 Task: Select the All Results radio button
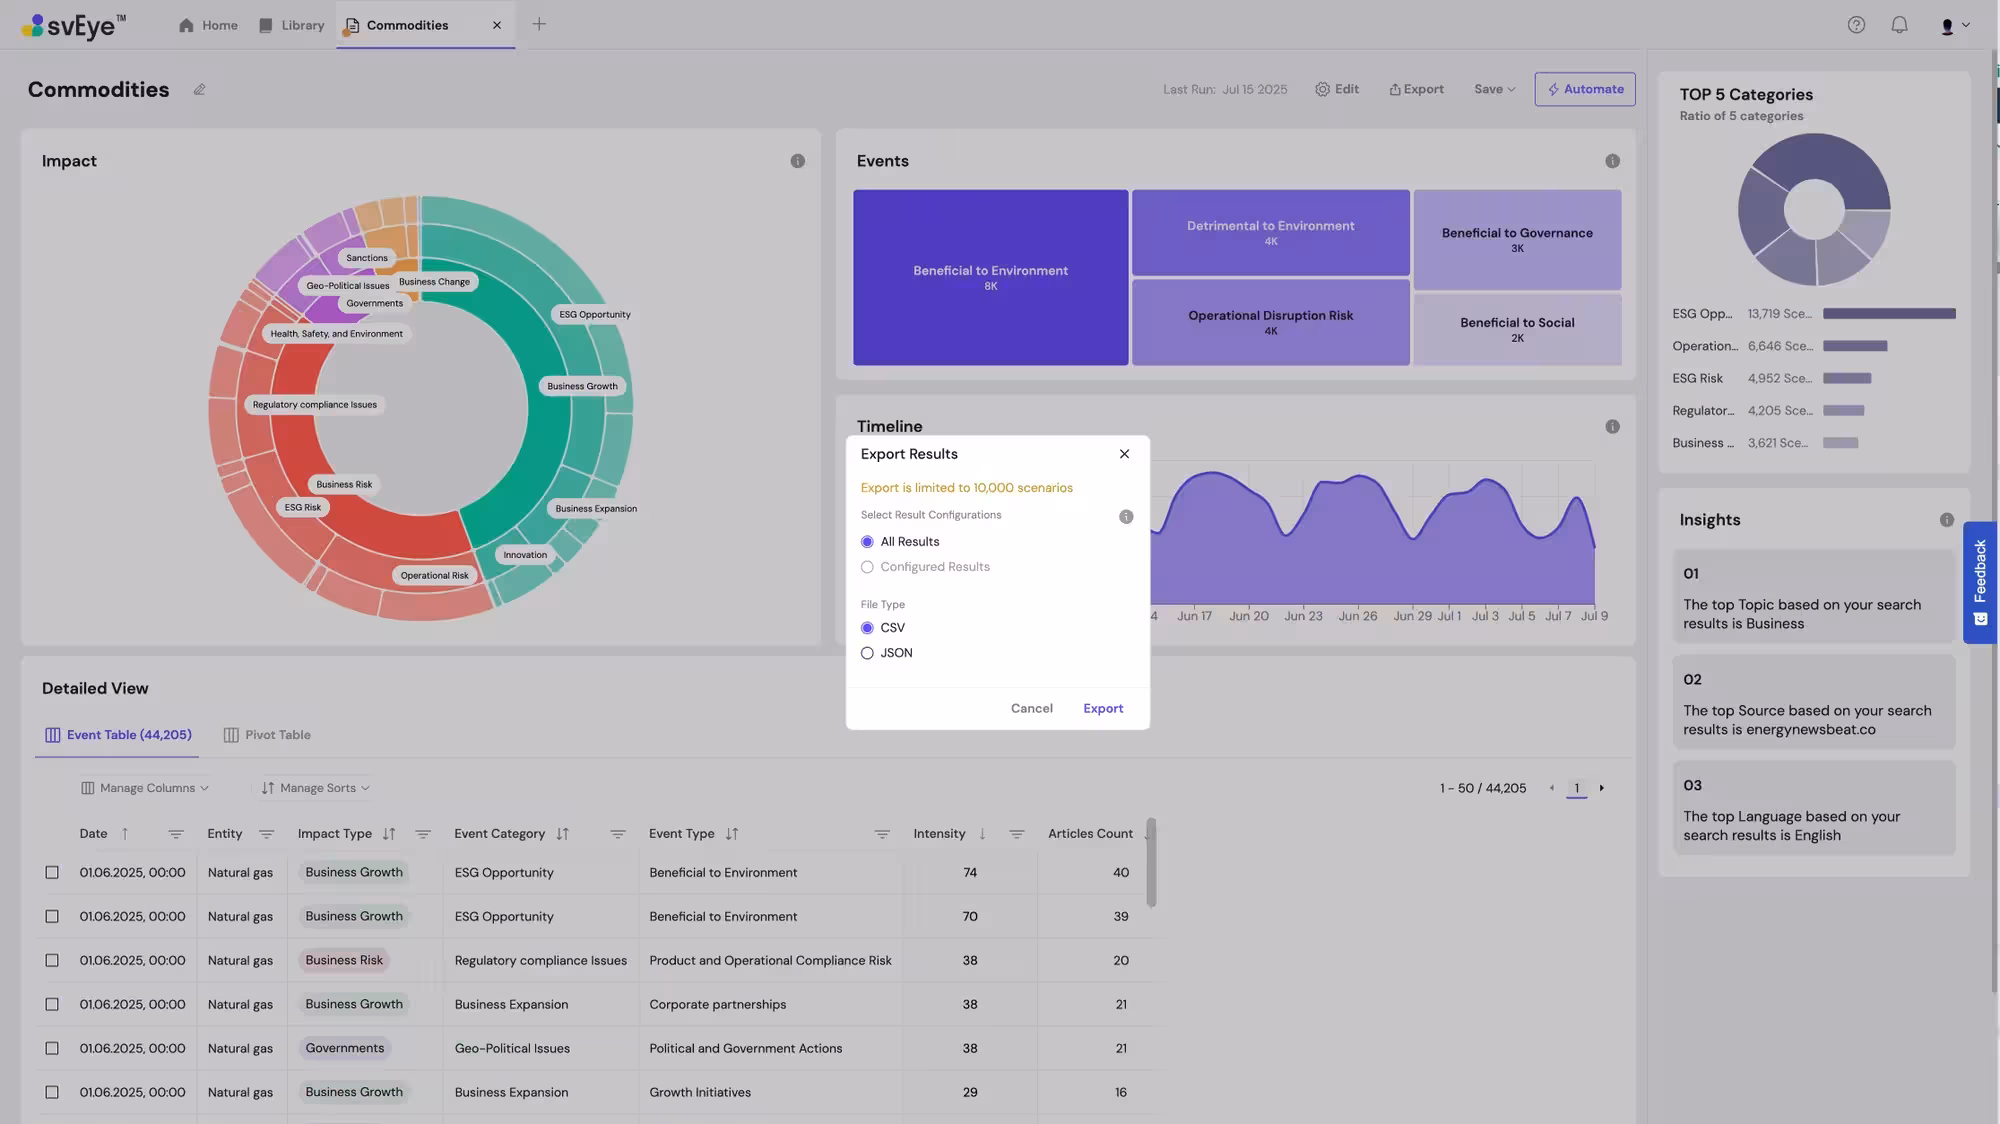(x=867, y=542)
